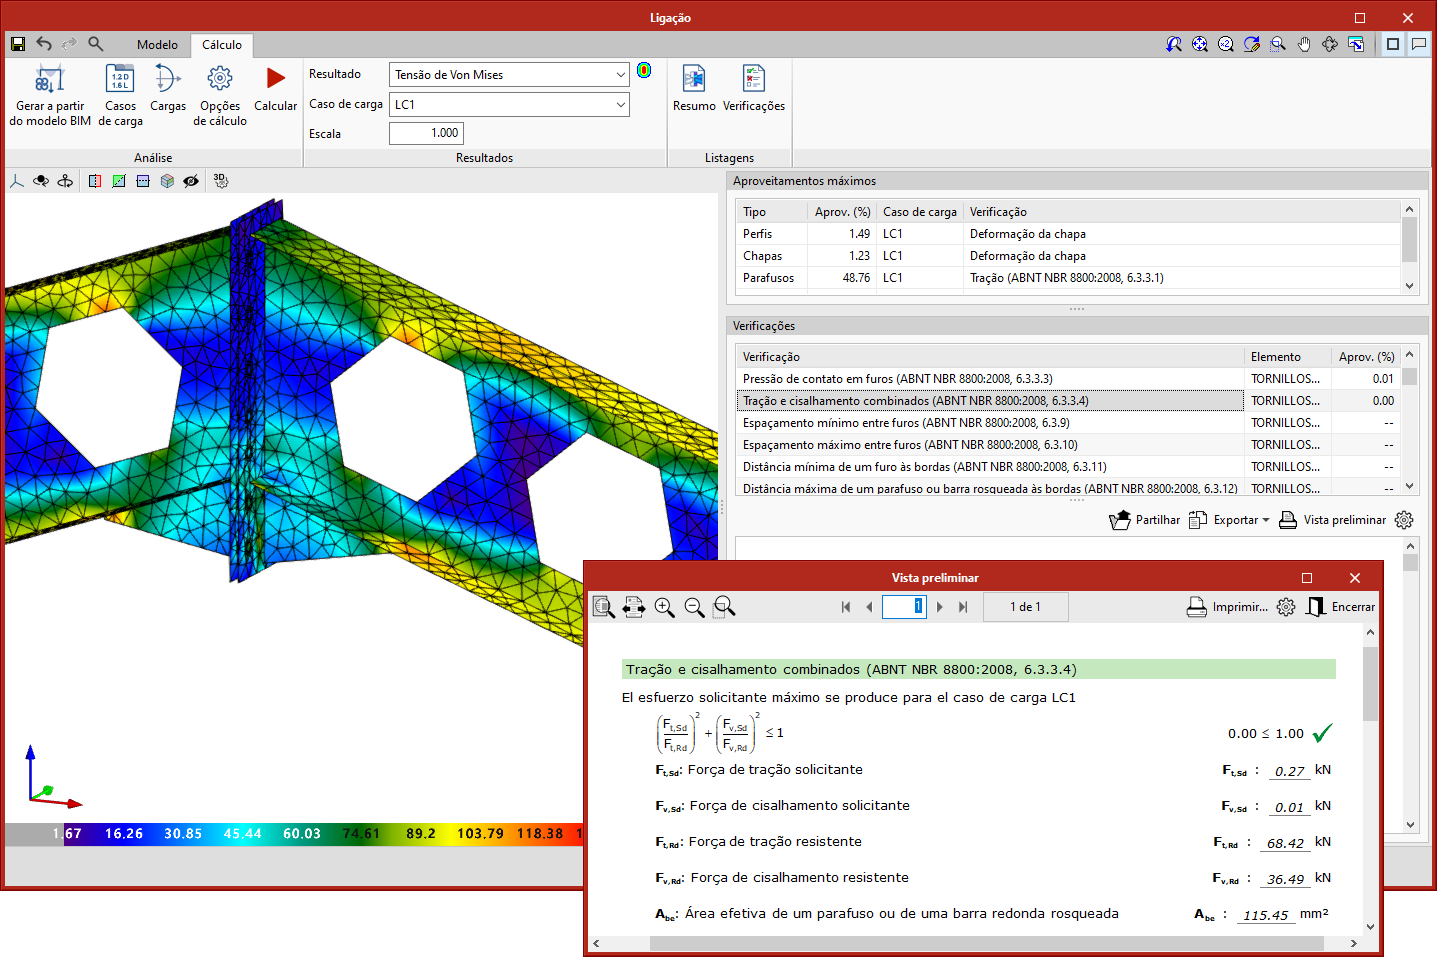Open the Resumo report icon
This screenshot has width=1437, height=964.
tap(693, 79)
